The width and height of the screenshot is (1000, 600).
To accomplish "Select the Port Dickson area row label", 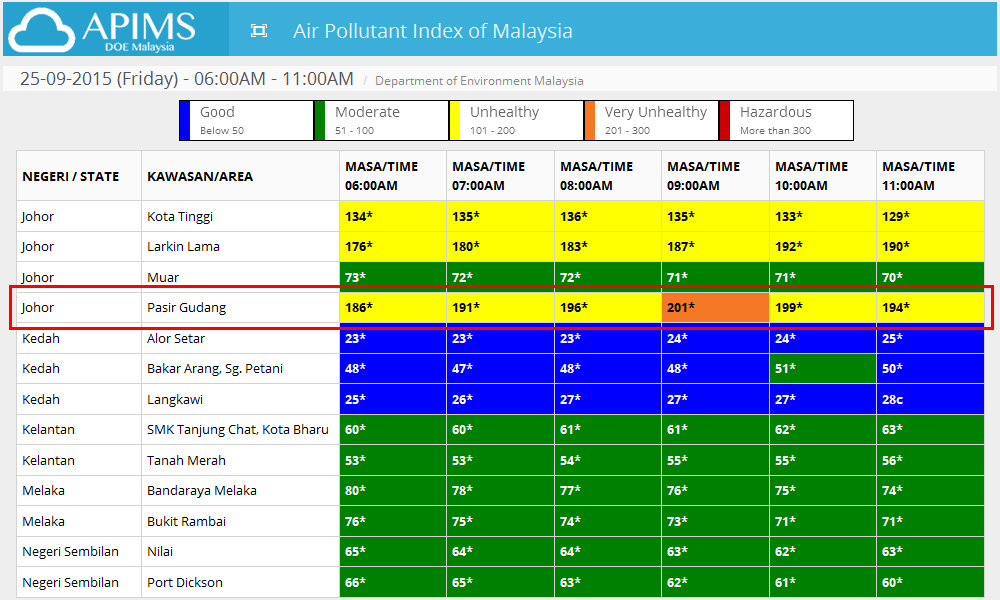I will click(x=185, y=582).
